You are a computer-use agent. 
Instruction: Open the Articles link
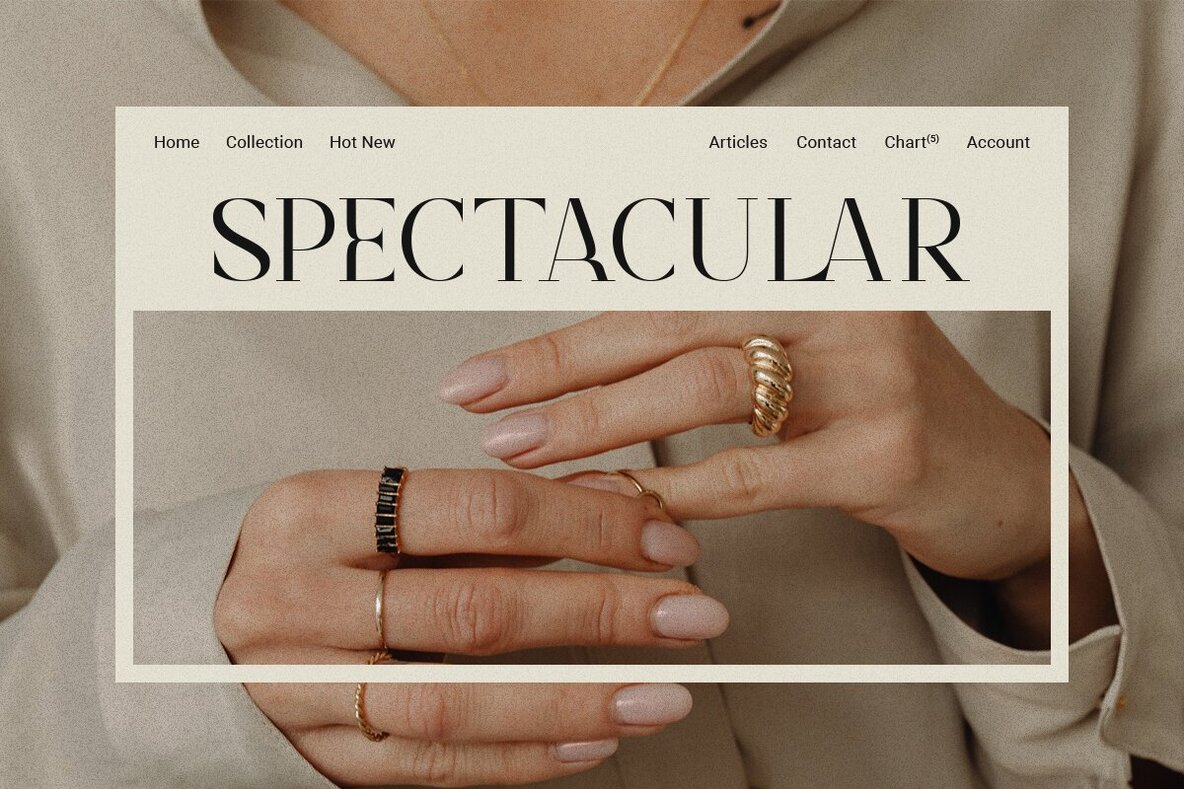click(x=738, y=142)
